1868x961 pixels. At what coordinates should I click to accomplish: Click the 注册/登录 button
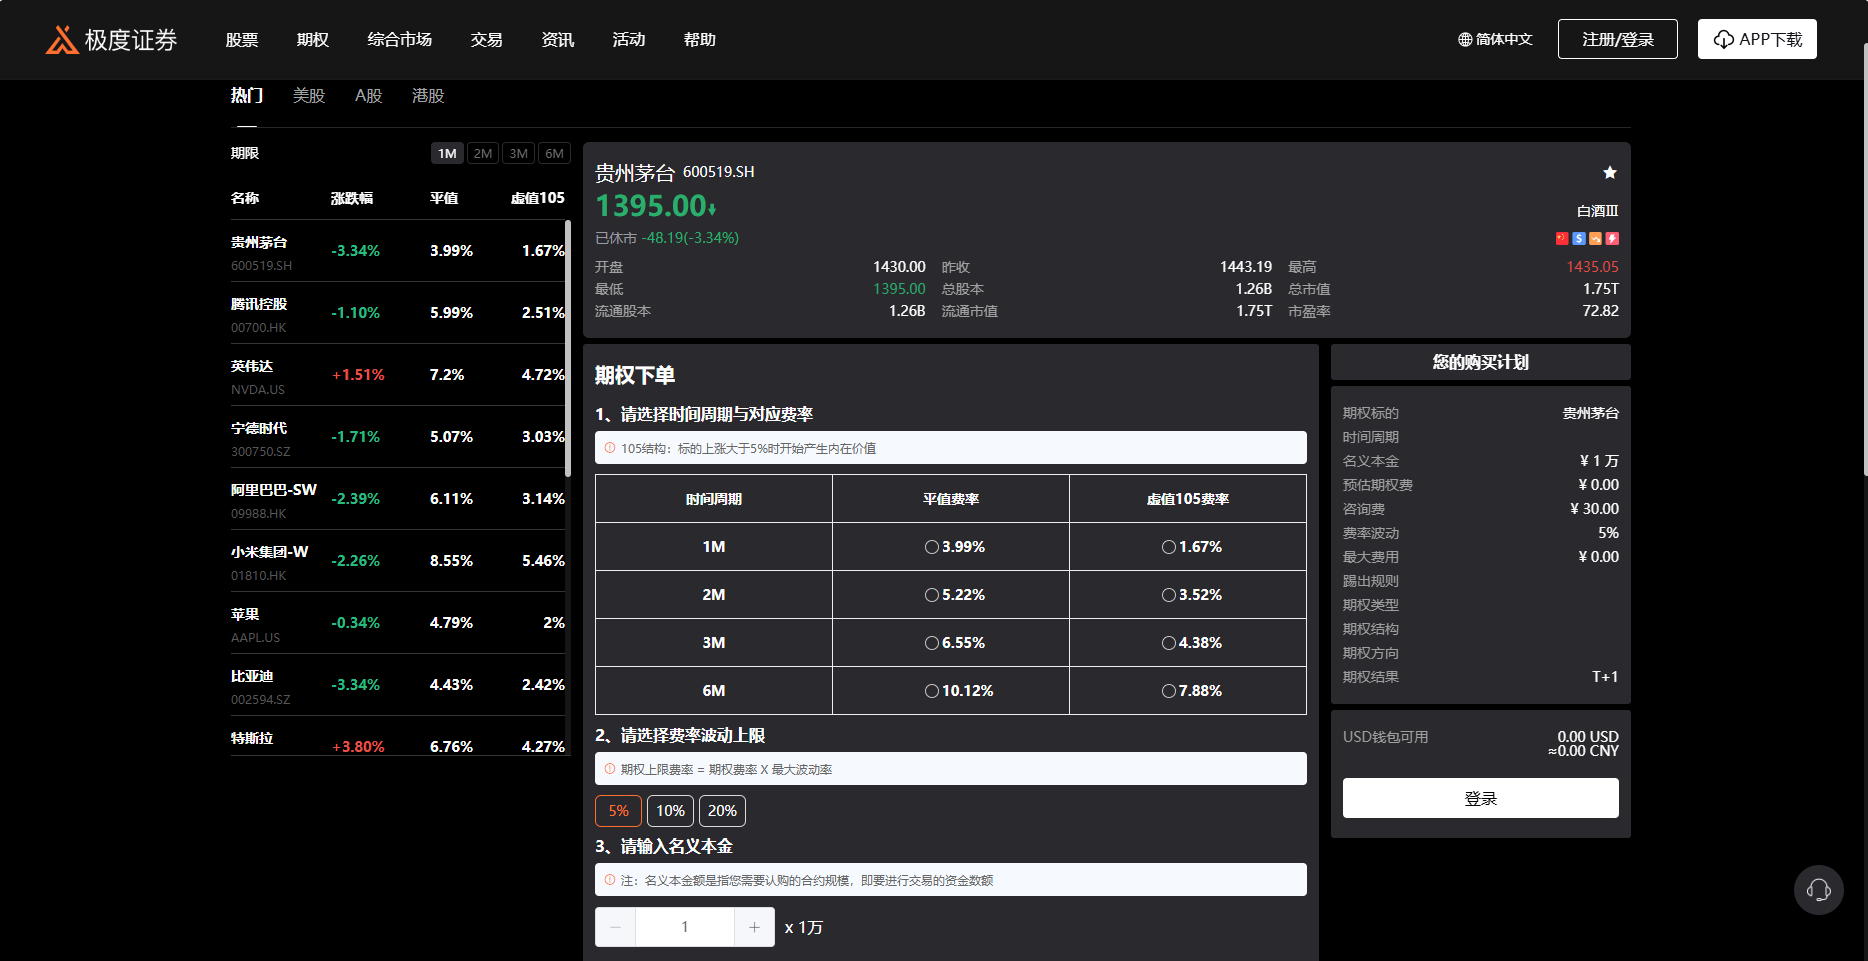pos(1617,39)
